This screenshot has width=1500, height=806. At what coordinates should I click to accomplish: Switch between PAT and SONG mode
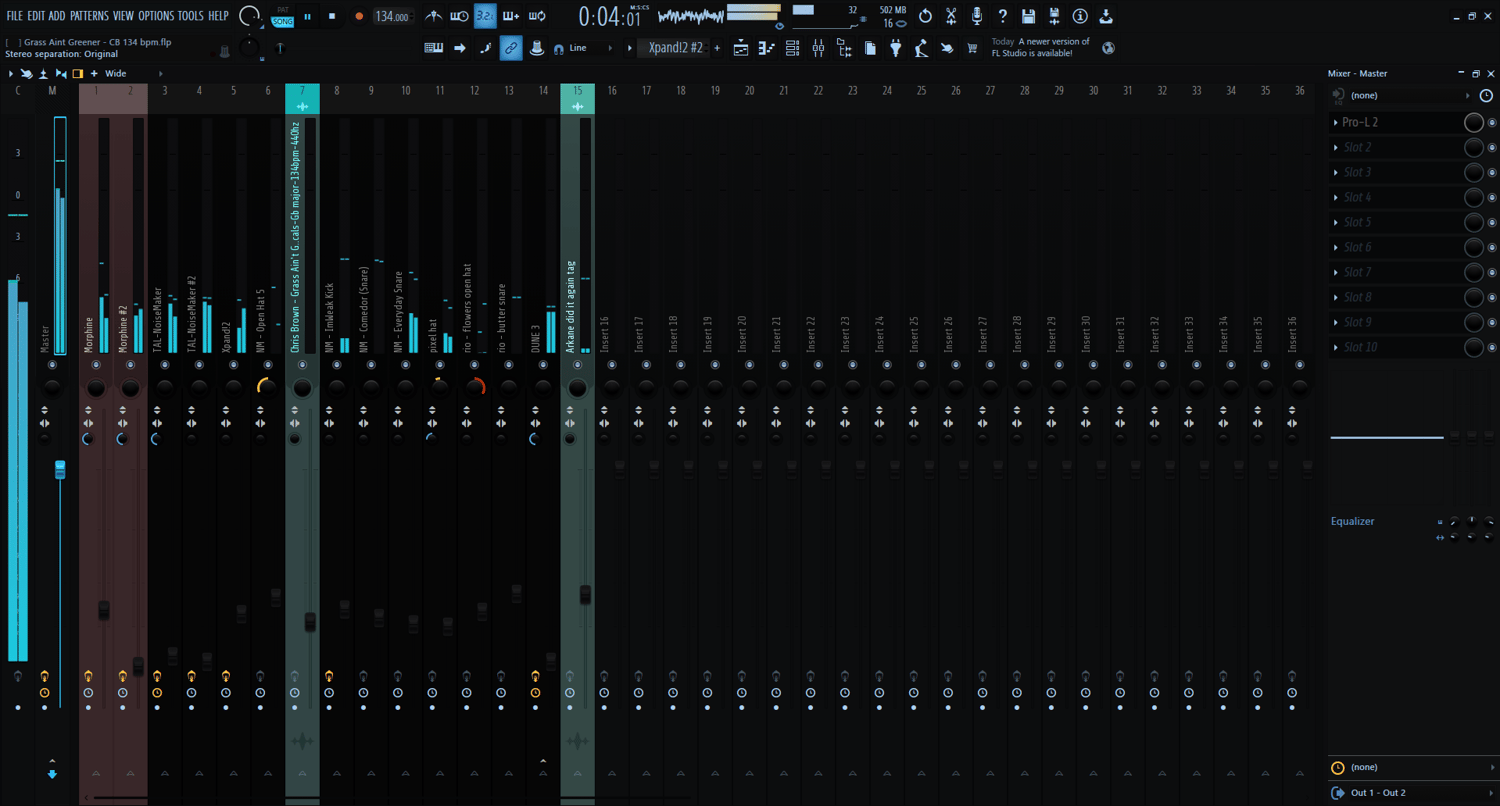coord(283,16)
